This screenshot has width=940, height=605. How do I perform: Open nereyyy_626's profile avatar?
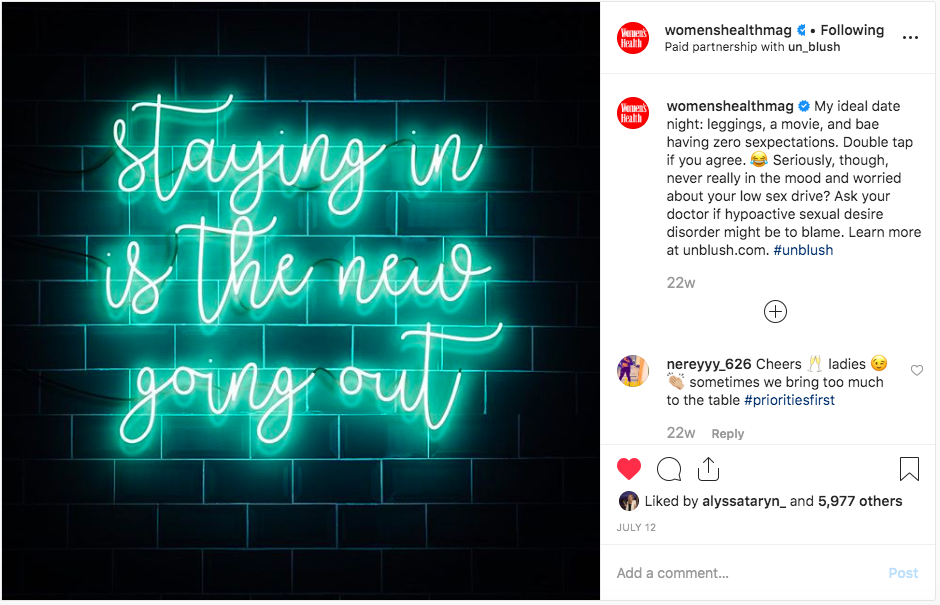point(633,371)
